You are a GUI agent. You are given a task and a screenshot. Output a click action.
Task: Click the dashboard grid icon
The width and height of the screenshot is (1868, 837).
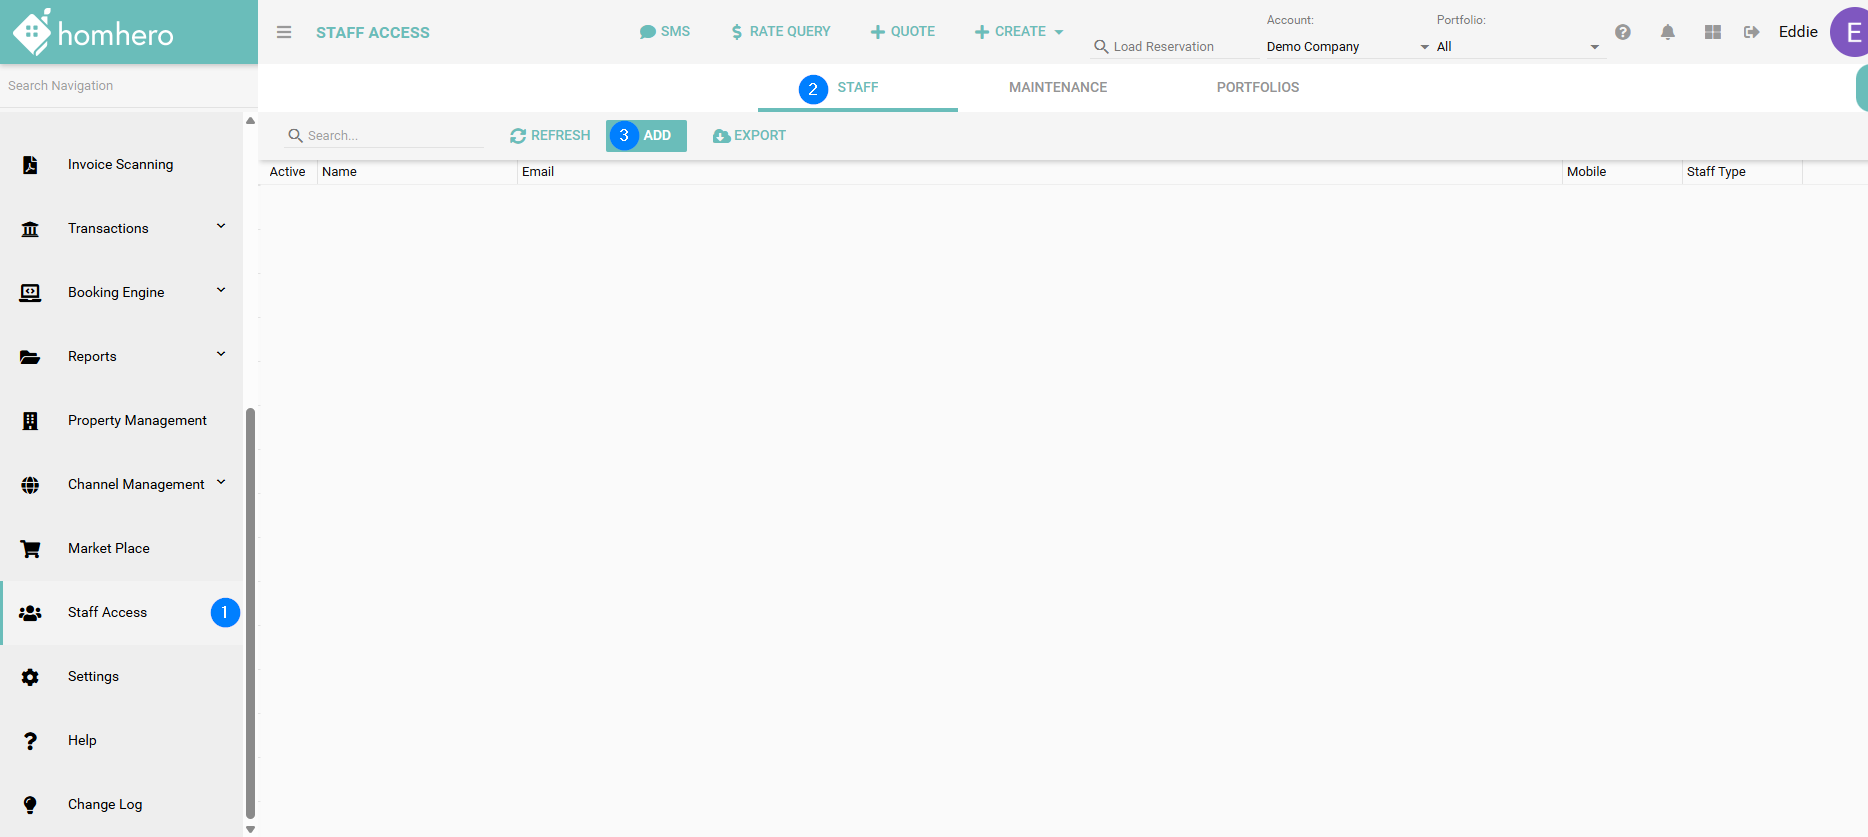pyautogui.click(x=1713, y=32)
